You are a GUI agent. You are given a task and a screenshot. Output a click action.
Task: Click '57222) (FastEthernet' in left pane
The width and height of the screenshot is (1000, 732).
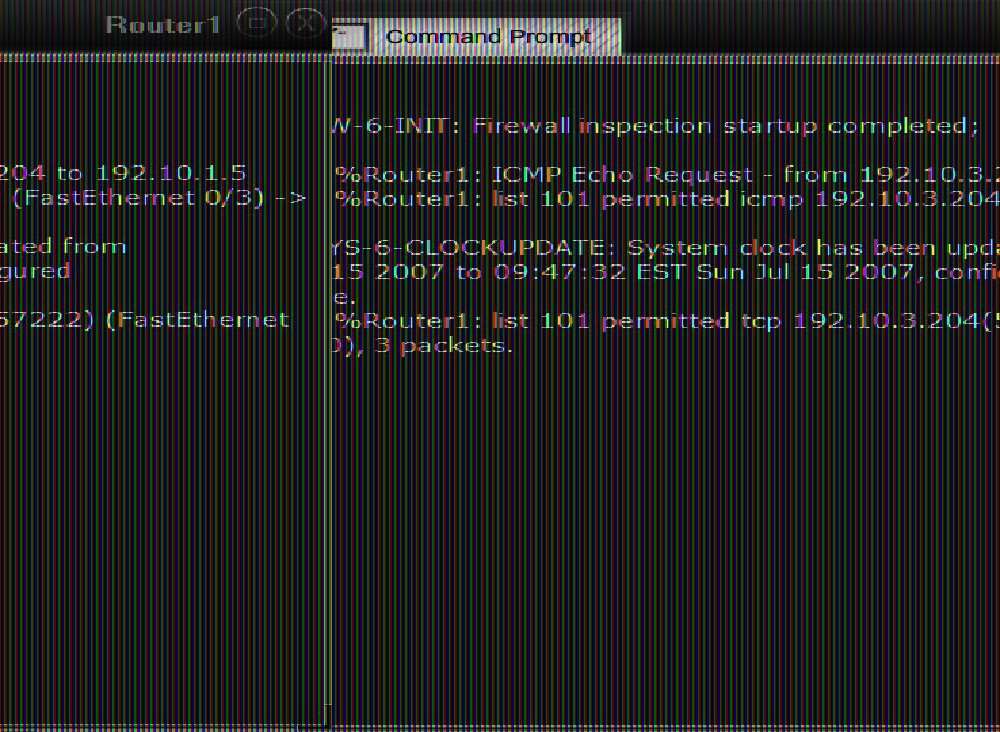145,319
